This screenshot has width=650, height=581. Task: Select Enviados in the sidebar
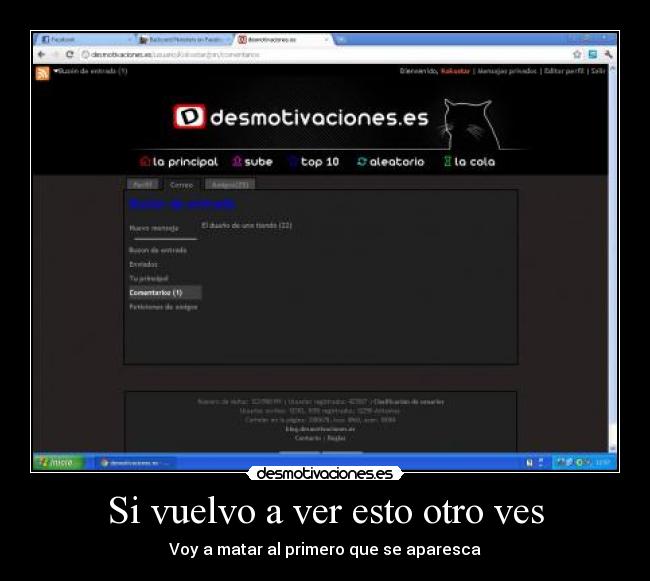pos(143,264)
